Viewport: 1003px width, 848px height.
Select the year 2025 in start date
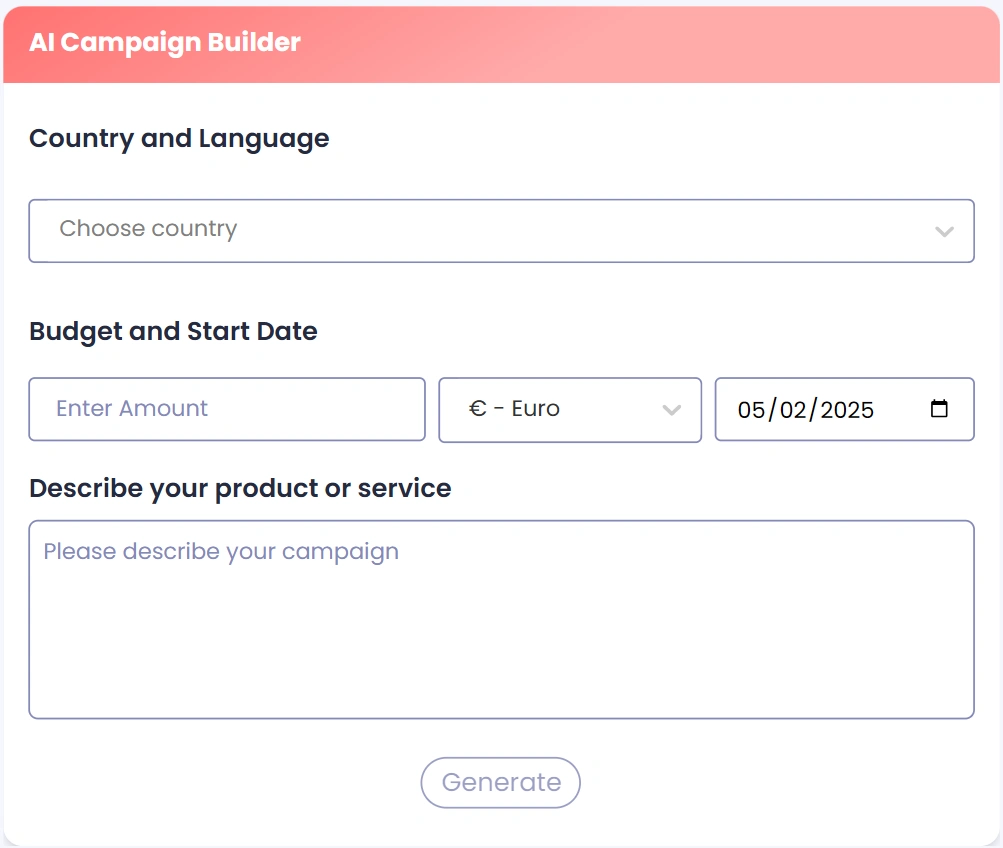(847, 410)
